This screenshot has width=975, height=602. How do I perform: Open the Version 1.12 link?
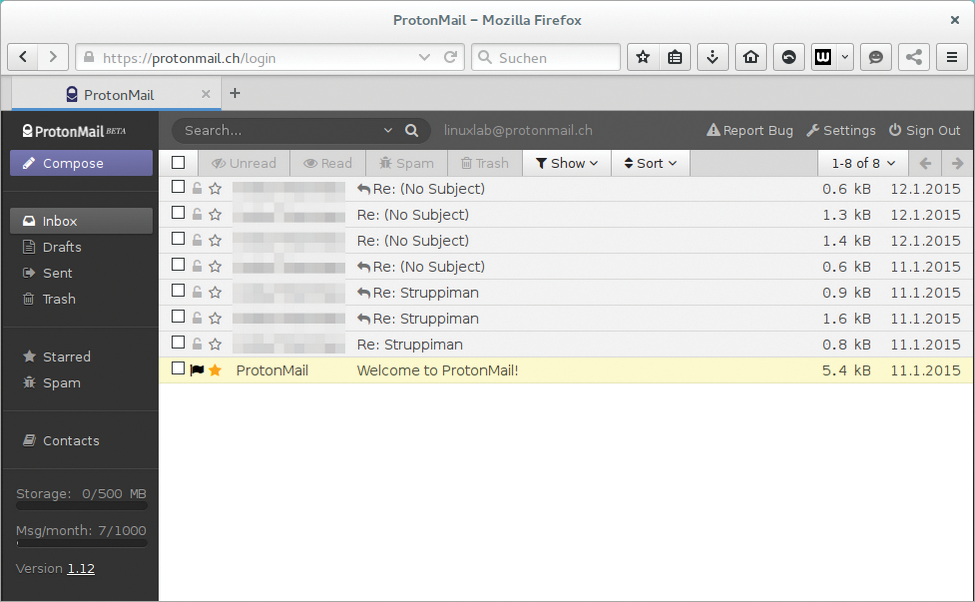coord(83,568)
